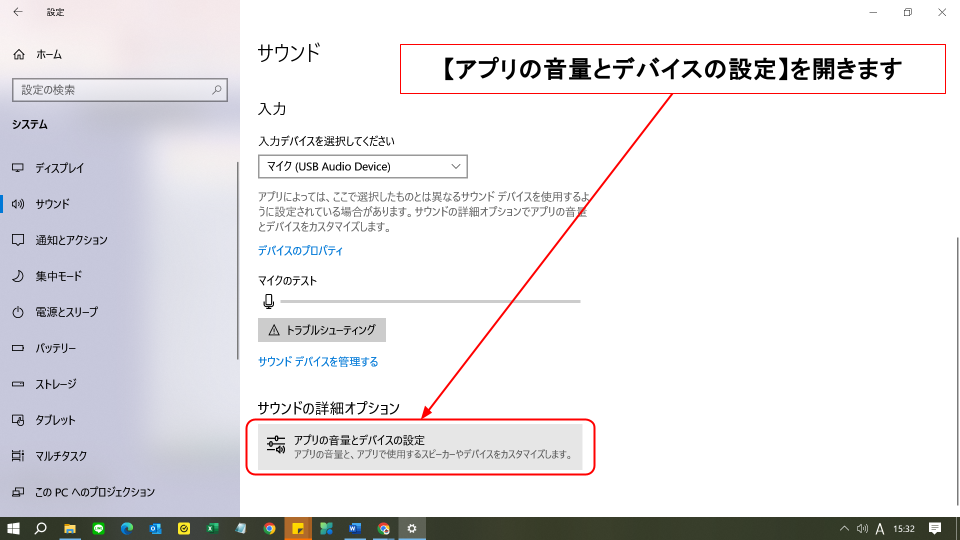Open the ディスプレイ settings page
The width and height of the screenshot is (960, 540).
pos(59,168)
